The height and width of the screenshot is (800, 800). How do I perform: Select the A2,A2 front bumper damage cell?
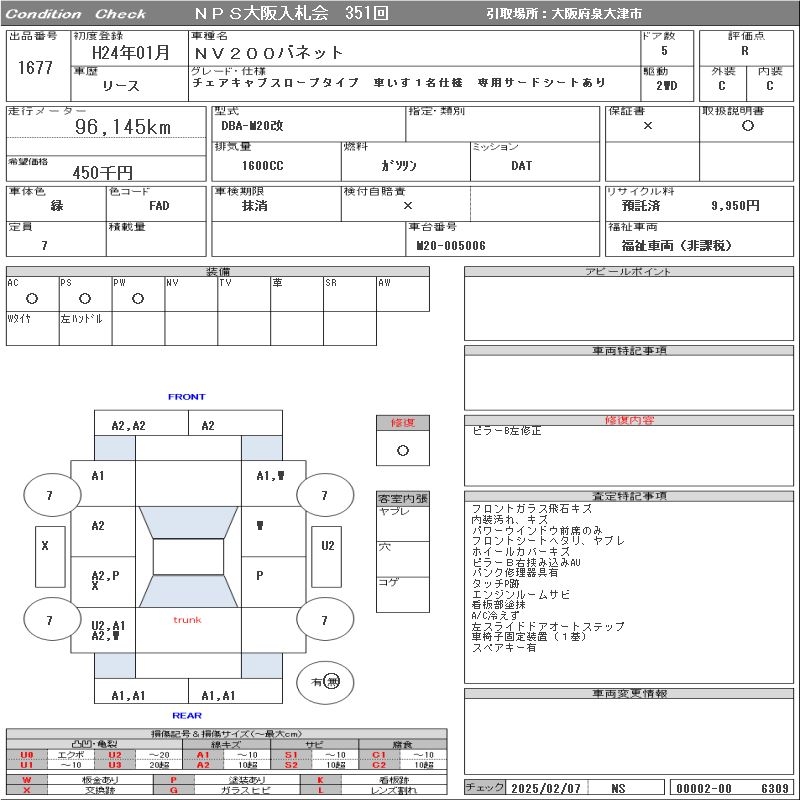(x=141, y=422)
